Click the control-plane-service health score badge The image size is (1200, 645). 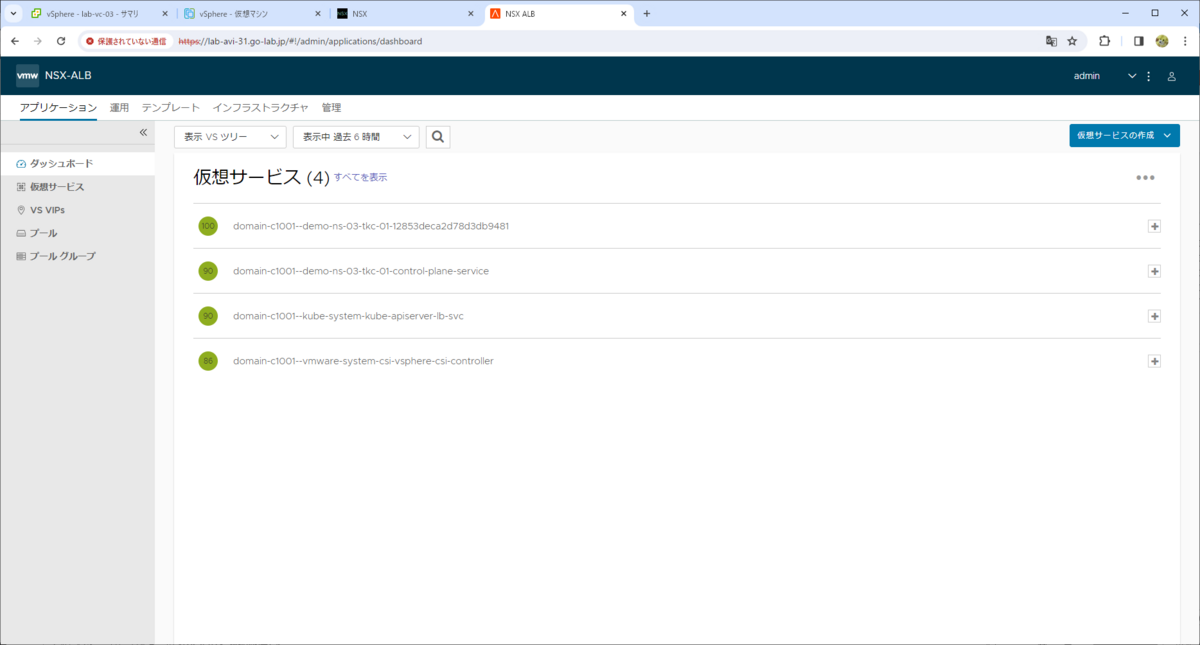coord(208,271)
